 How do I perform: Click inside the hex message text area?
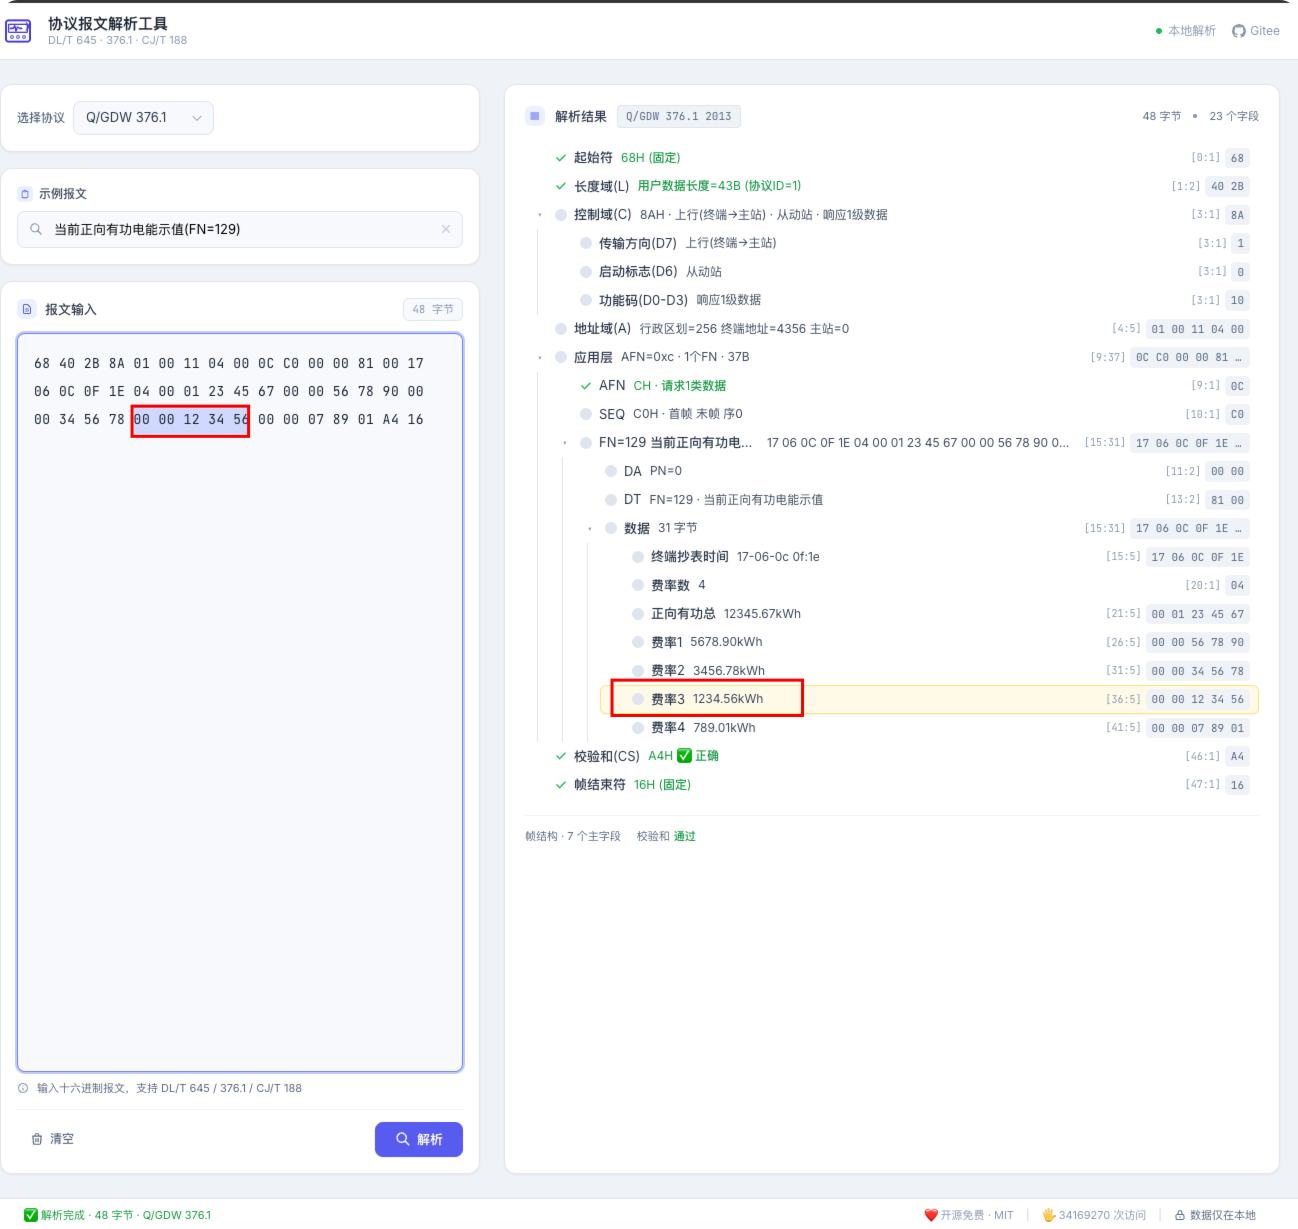240,702
